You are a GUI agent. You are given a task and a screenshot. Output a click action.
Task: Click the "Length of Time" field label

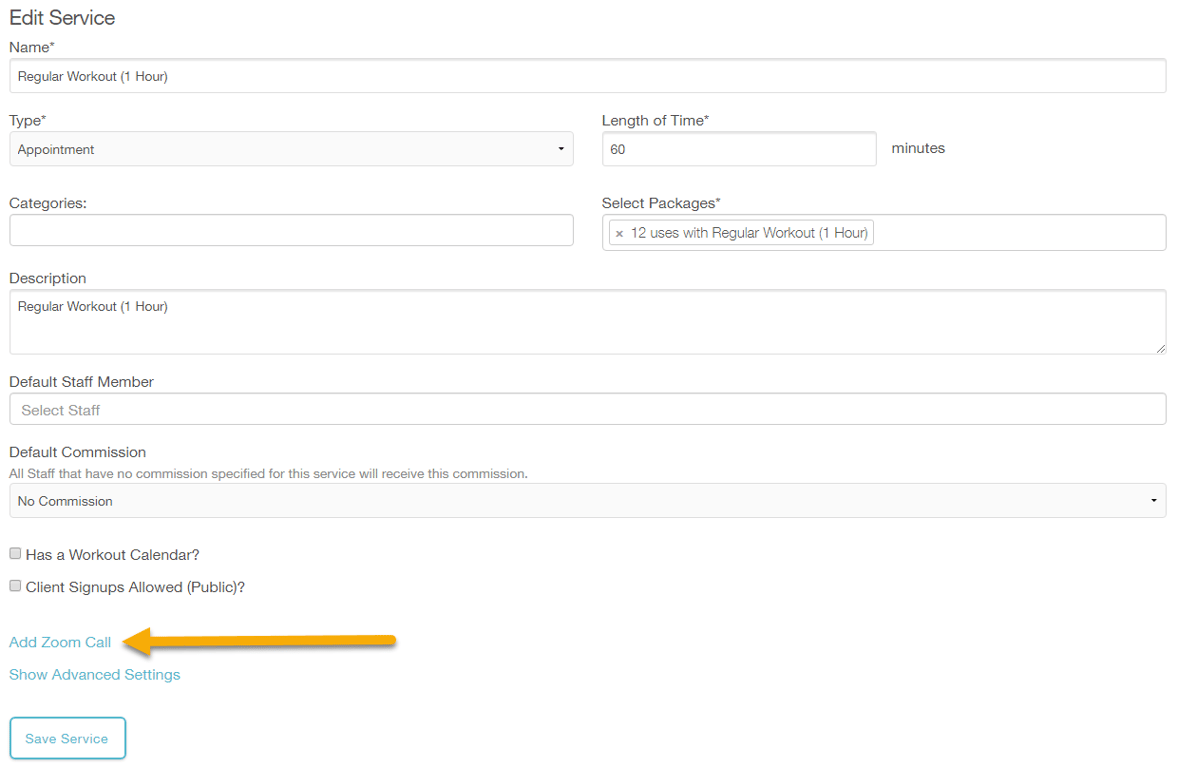[655, 121]
